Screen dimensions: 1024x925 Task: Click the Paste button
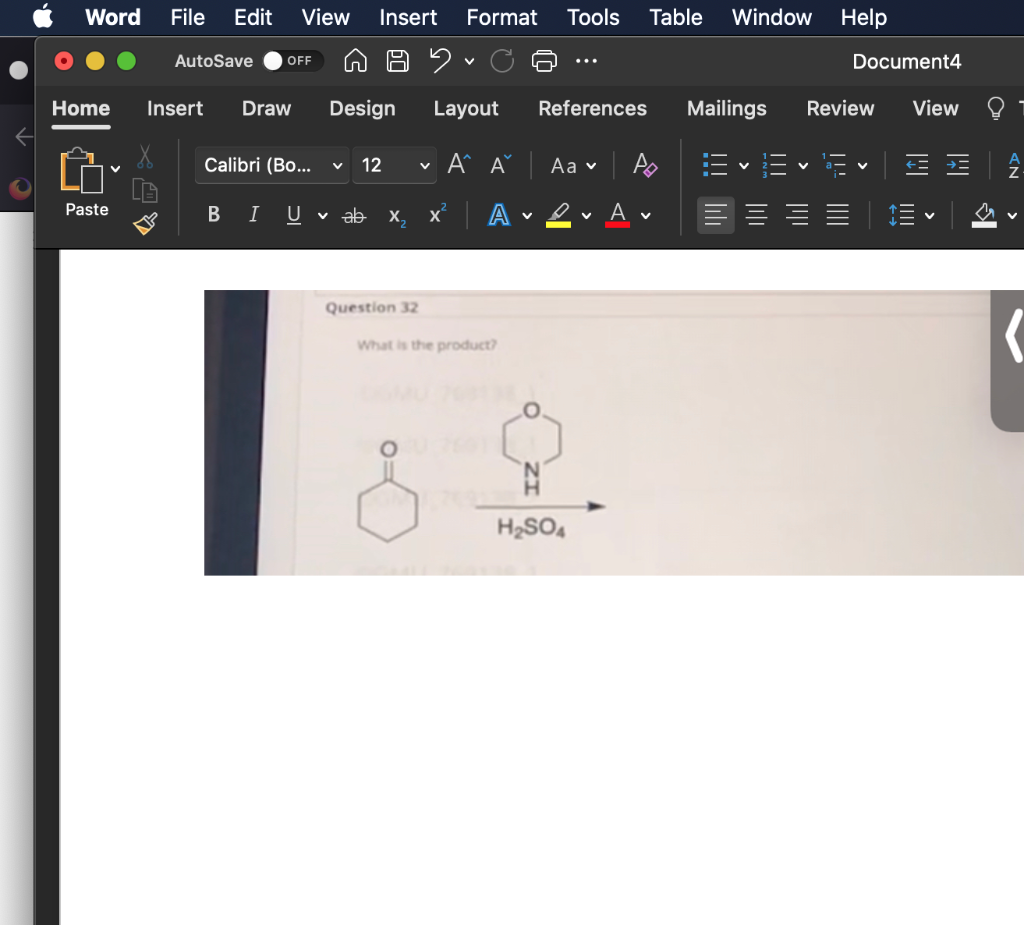86,185
